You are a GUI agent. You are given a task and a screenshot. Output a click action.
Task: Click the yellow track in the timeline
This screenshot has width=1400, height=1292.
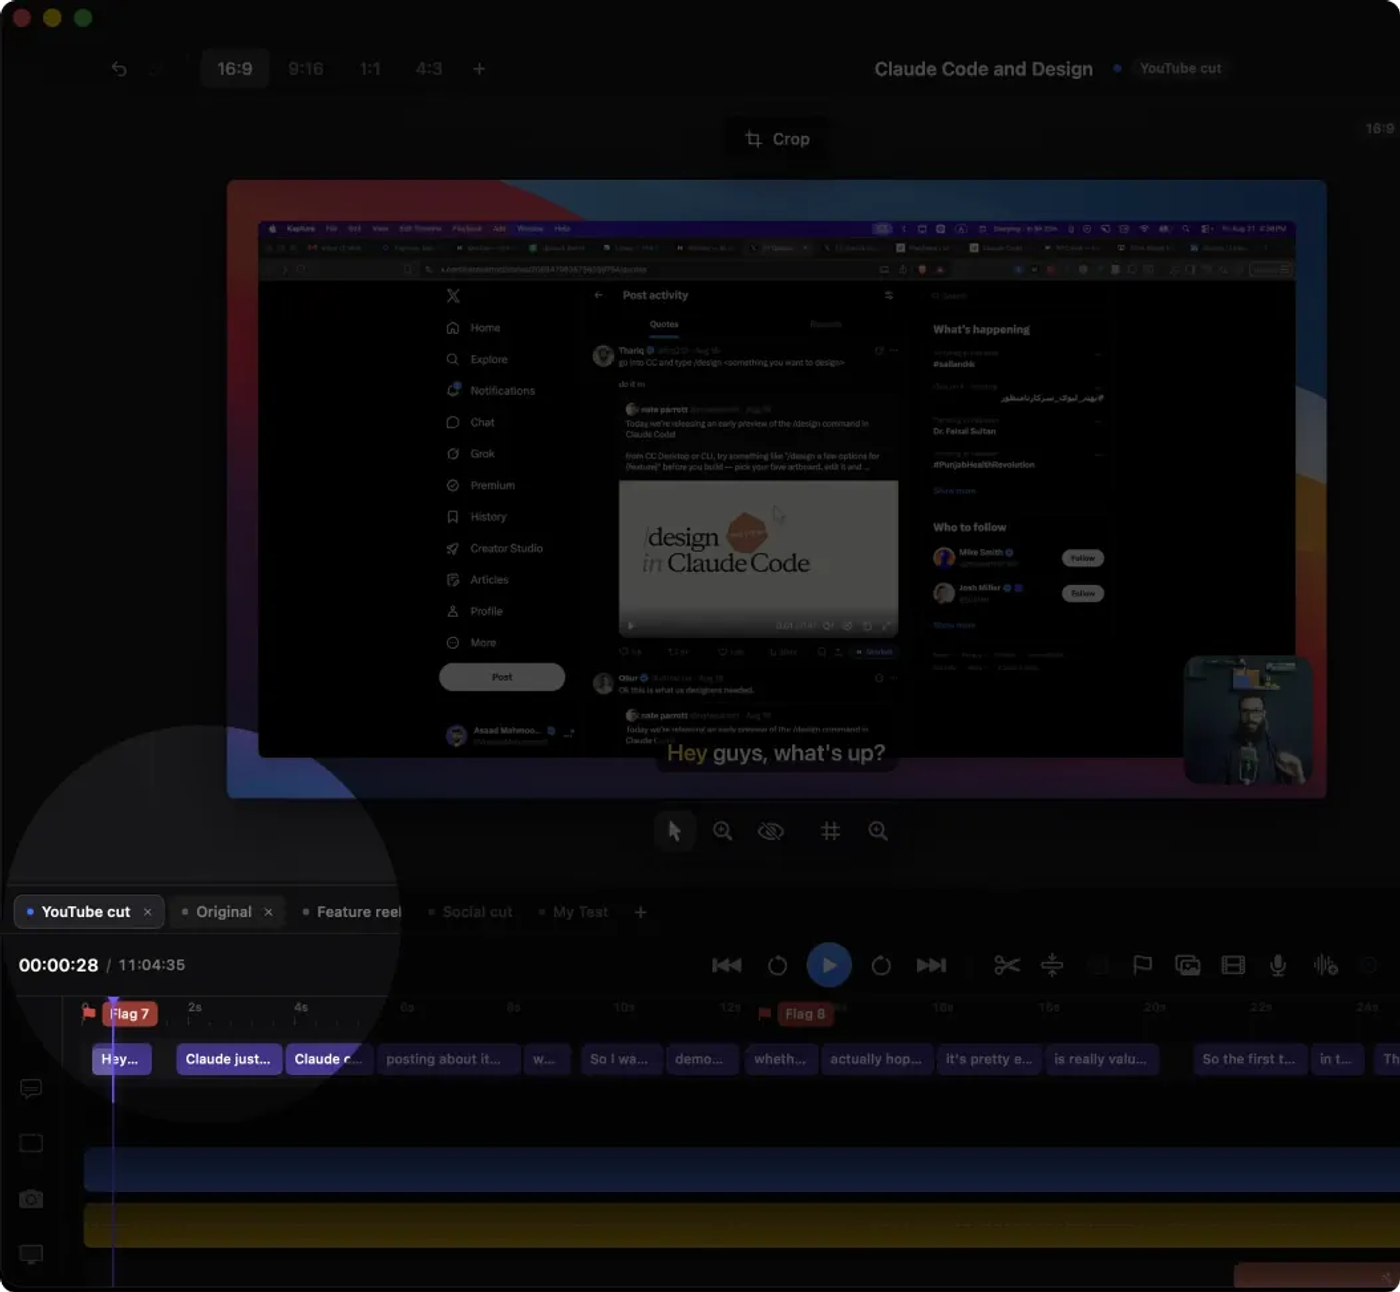click(741, 1226)
